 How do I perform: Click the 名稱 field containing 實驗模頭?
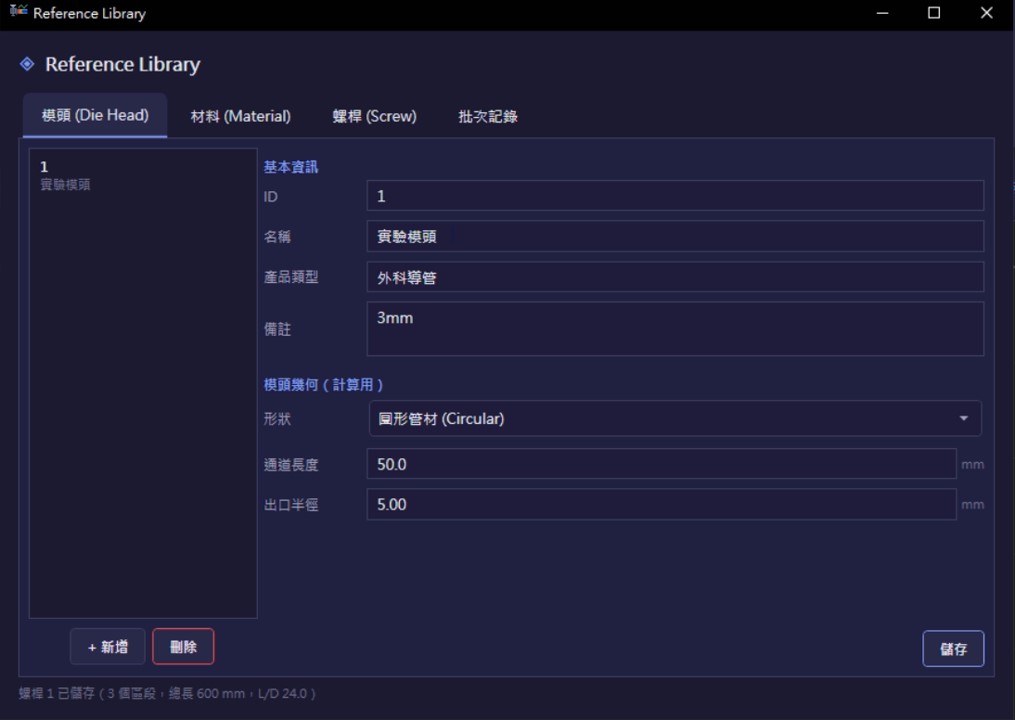(675, 236)
